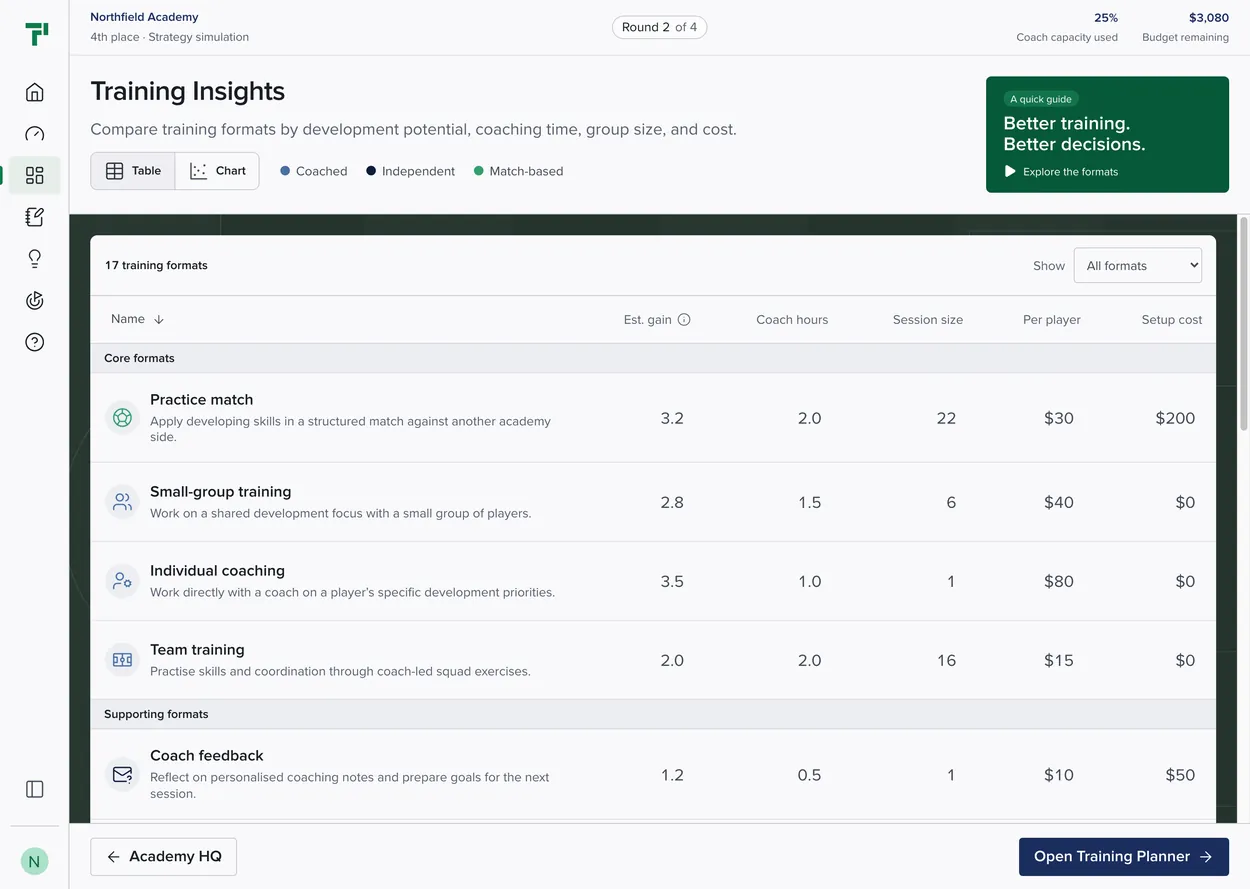Open the Home icon in sidebar

tap(35, 93)
